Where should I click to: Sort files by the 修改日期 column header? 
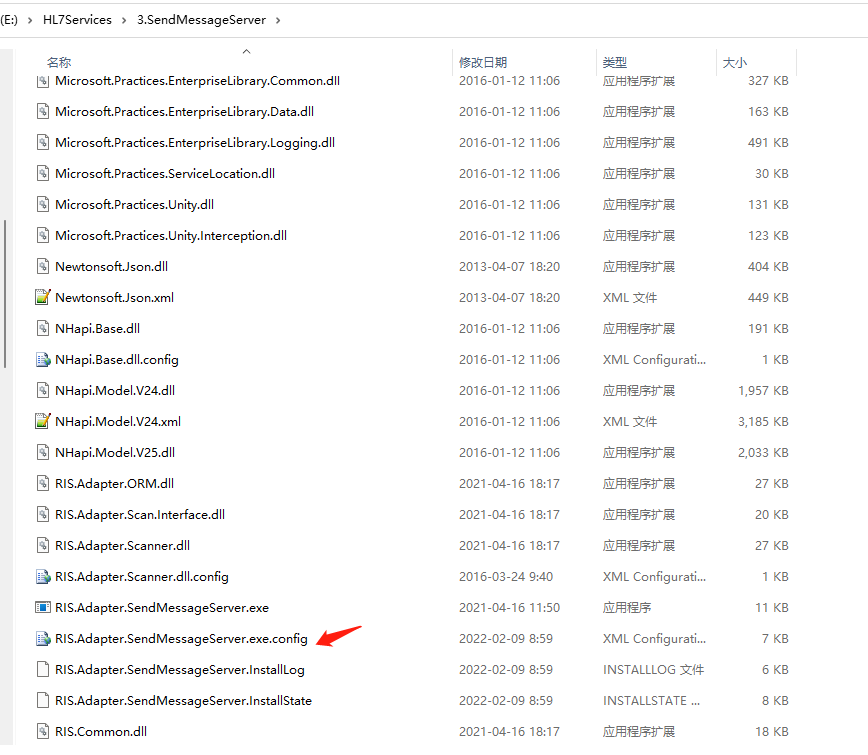483,63
